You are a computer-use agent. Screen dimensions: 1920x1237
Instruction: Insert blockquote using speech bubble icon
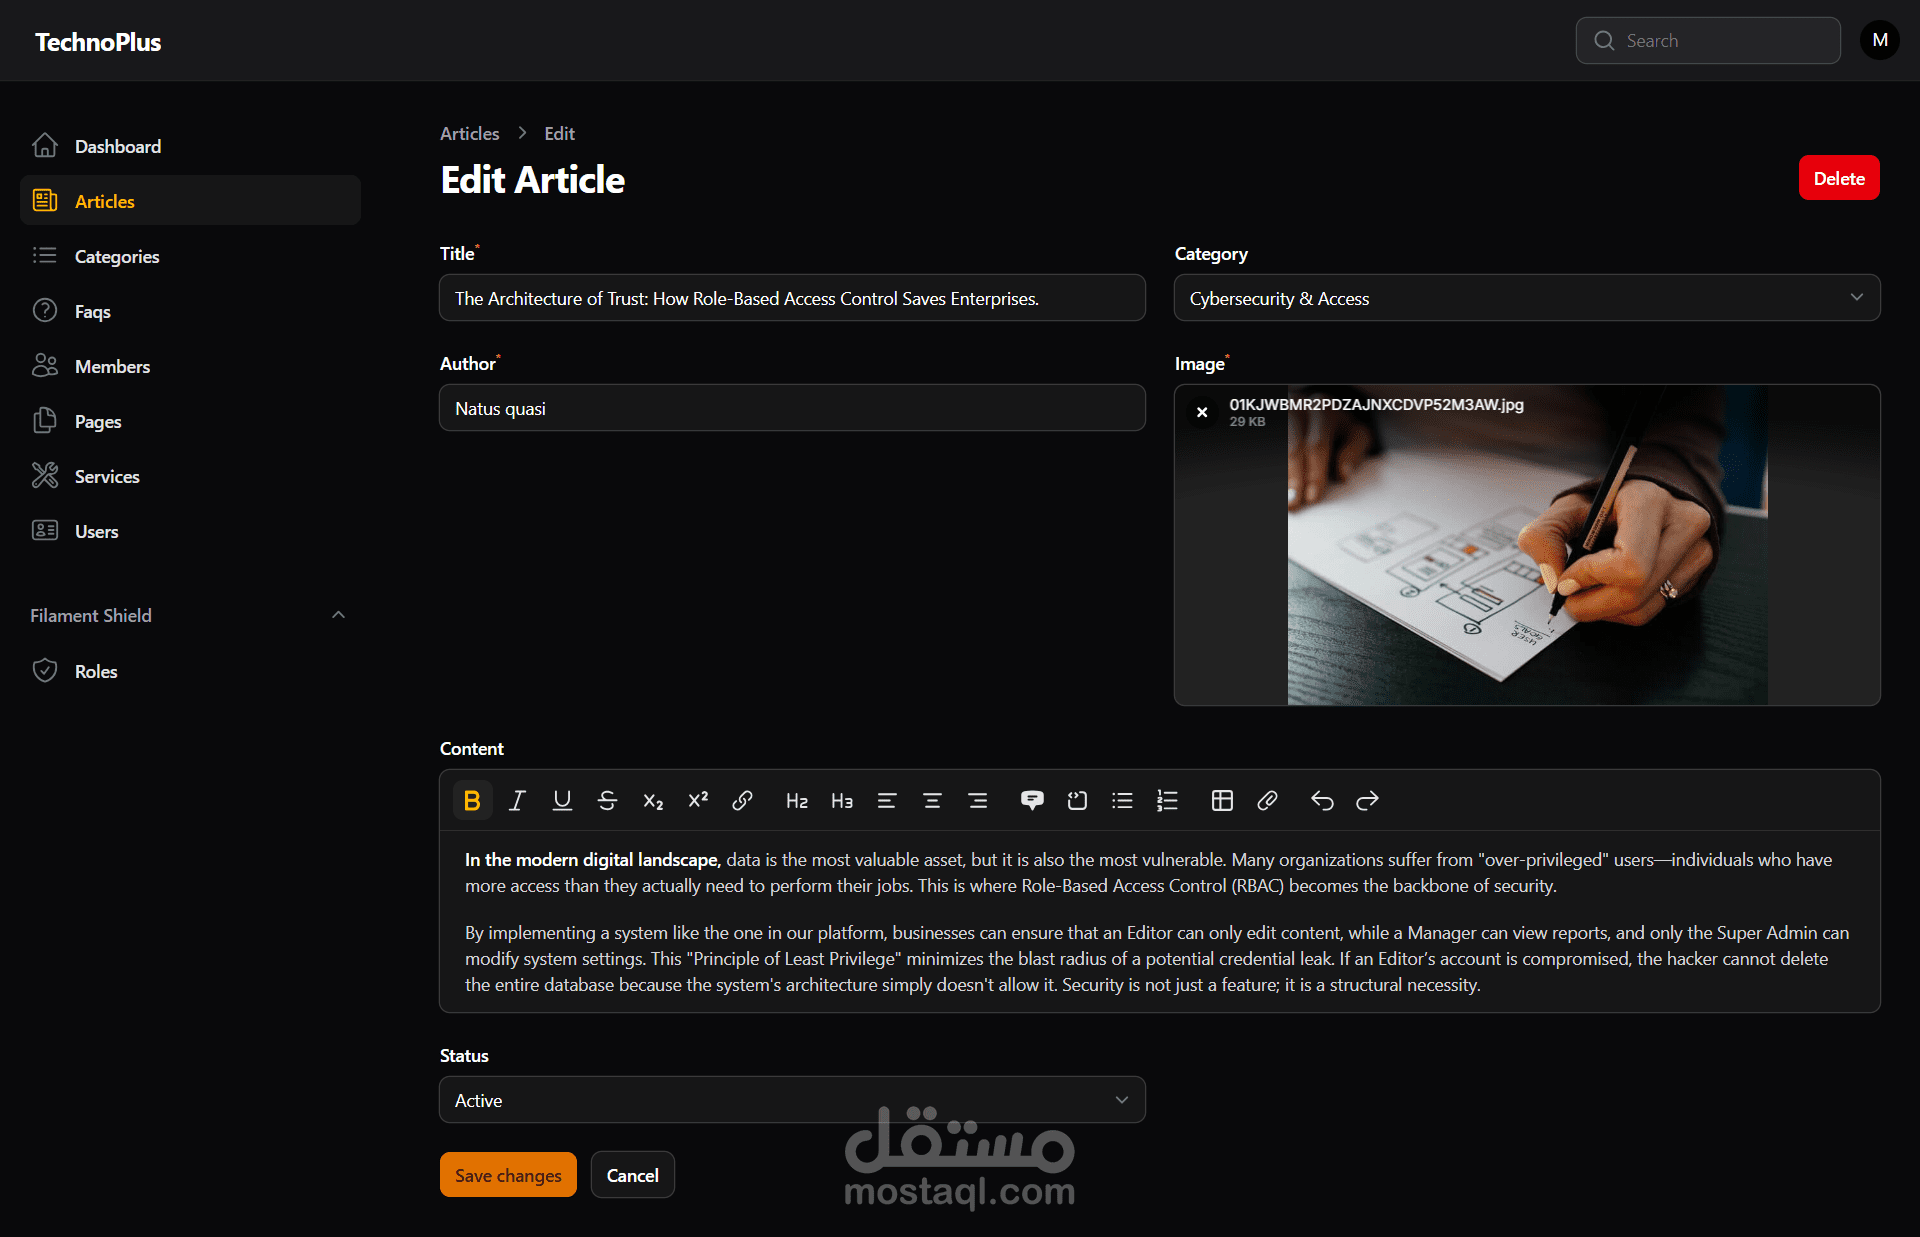[1032, 801]
